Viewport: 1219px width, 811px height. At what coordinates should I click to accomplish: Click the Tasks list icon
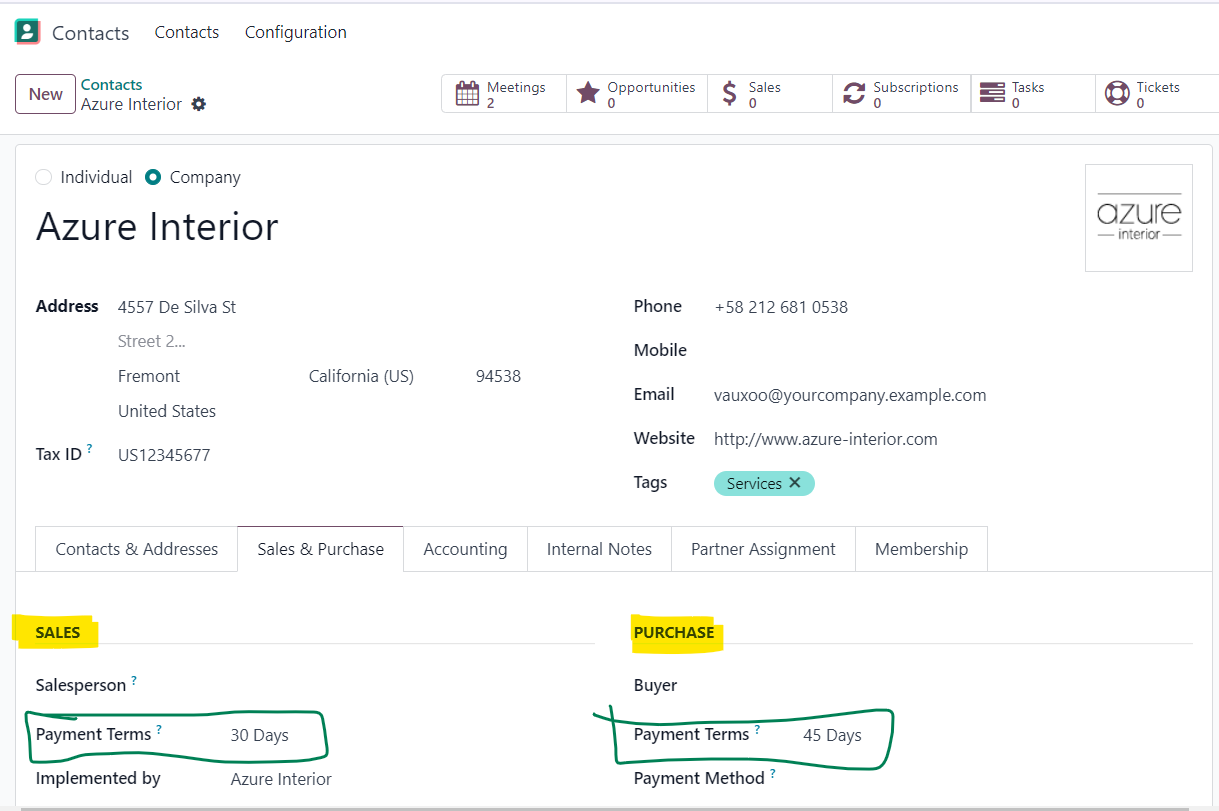pyautogui.click(x=992, y=94)
